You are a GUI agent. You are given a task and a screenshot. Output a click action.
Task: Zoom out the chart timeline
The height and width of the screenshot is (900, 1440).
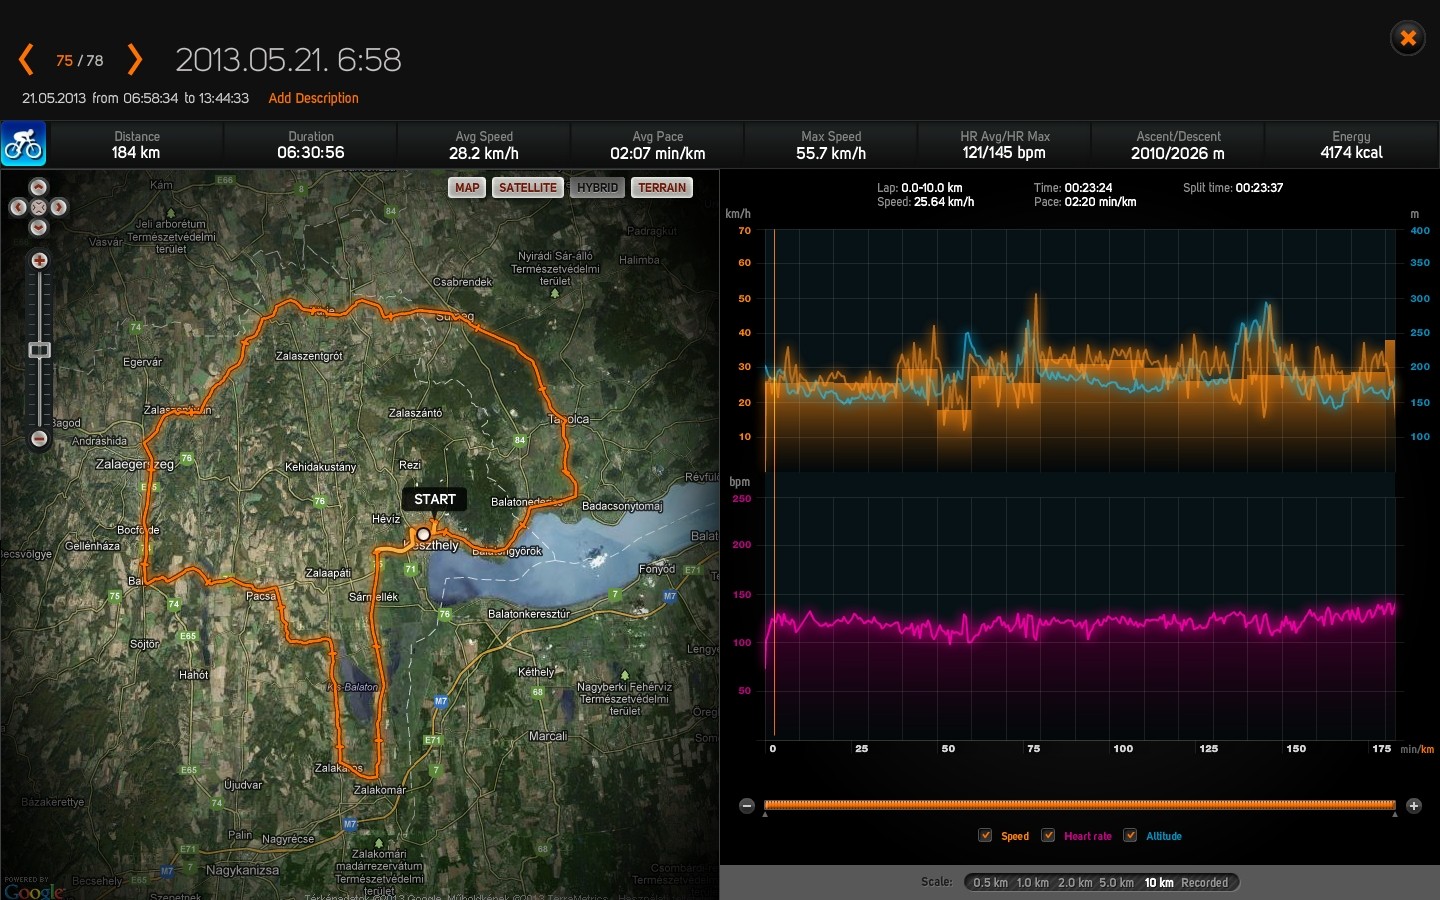(747, 806)
